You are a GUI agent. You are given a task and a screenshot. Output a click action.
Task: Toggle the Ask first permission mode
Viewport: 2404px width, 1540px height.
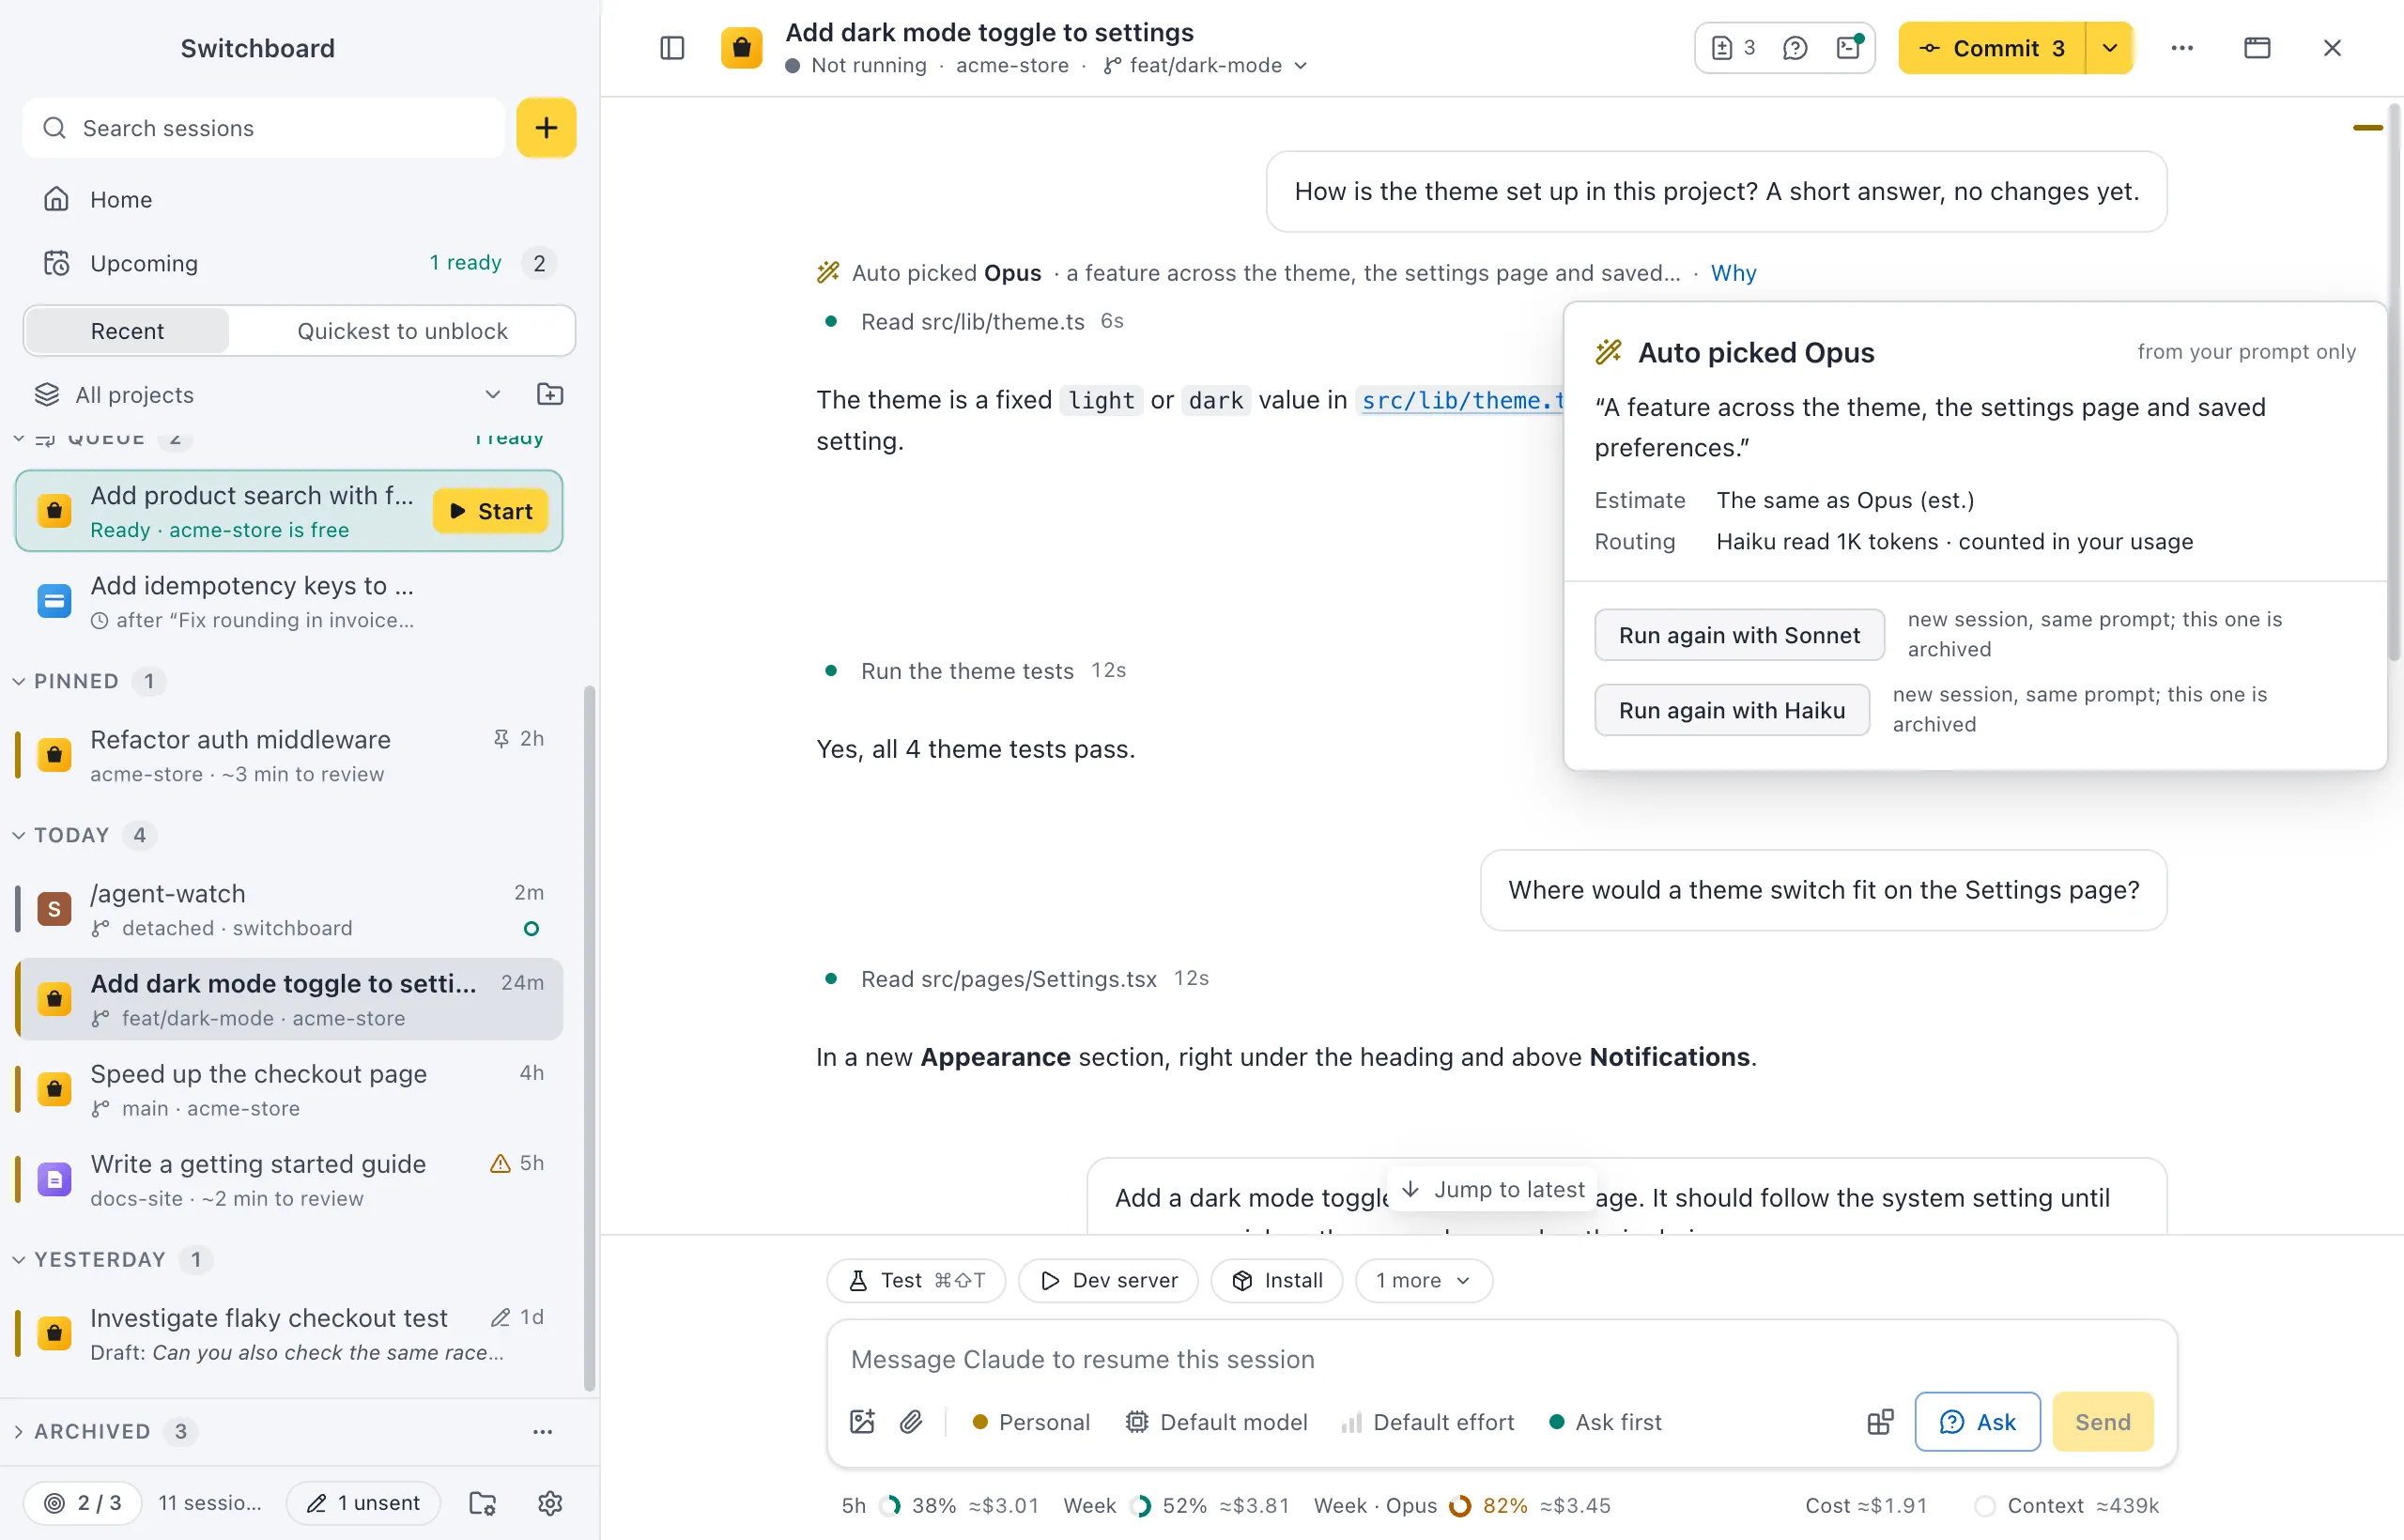(1605, 1422)
